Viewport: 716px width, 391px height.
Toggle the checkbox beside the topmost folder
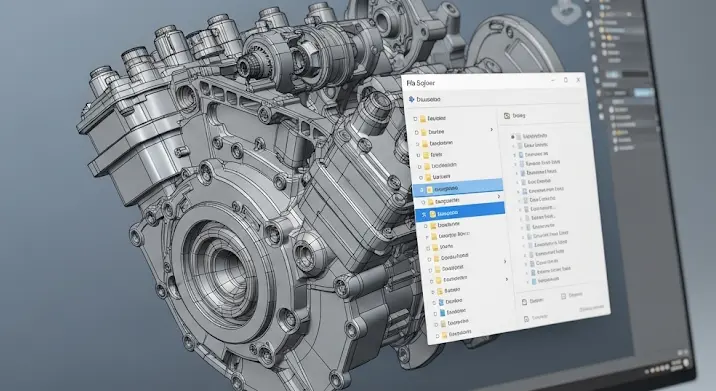point(415,119)
